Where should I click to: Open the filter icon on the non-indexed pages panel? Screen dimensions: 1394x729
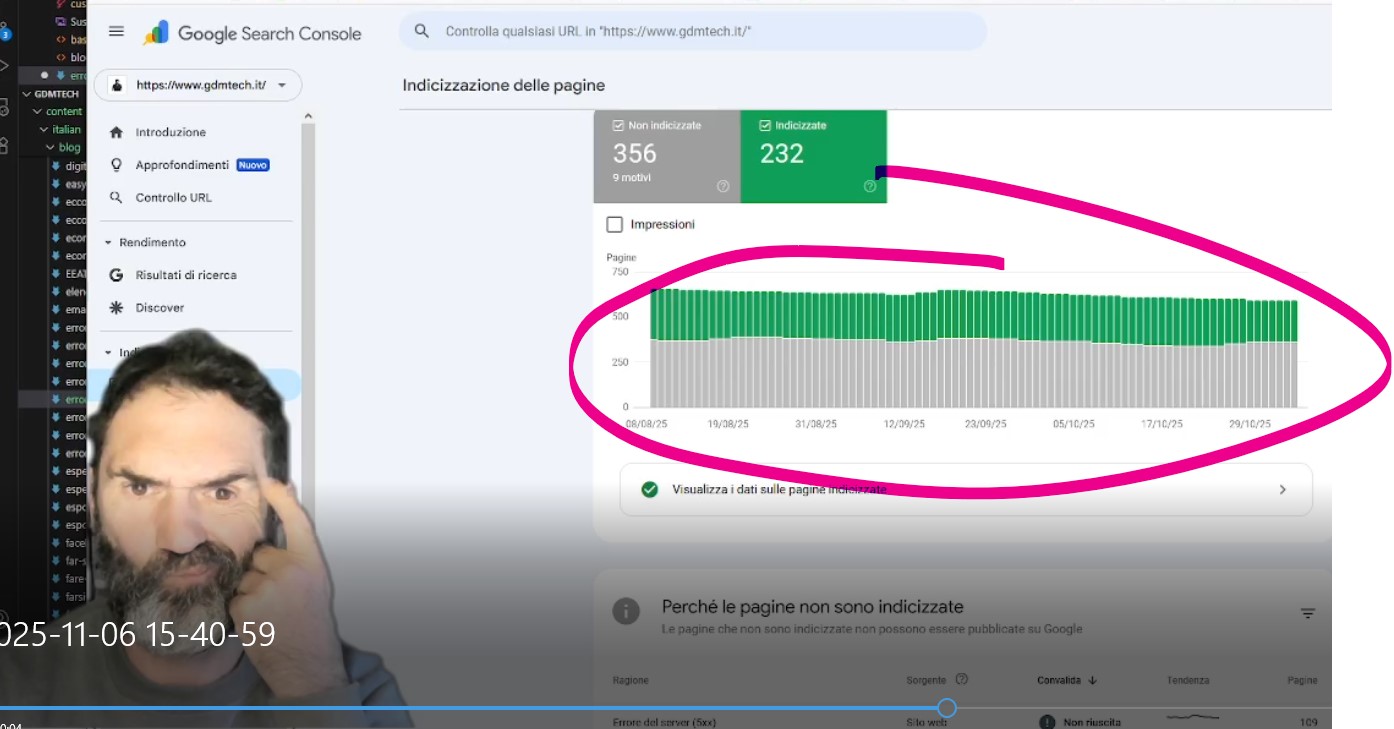1308,613
